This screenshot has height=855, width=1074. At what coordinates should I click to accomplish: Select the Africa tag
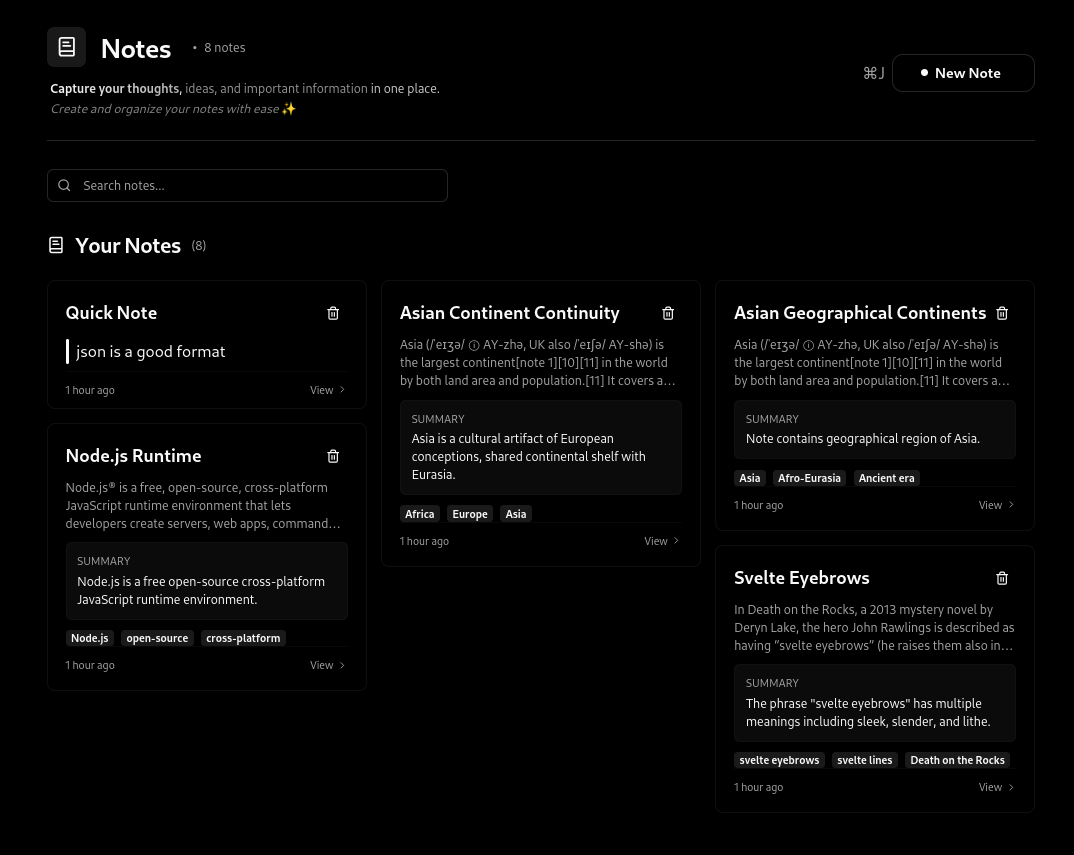[x=420, y=514]
